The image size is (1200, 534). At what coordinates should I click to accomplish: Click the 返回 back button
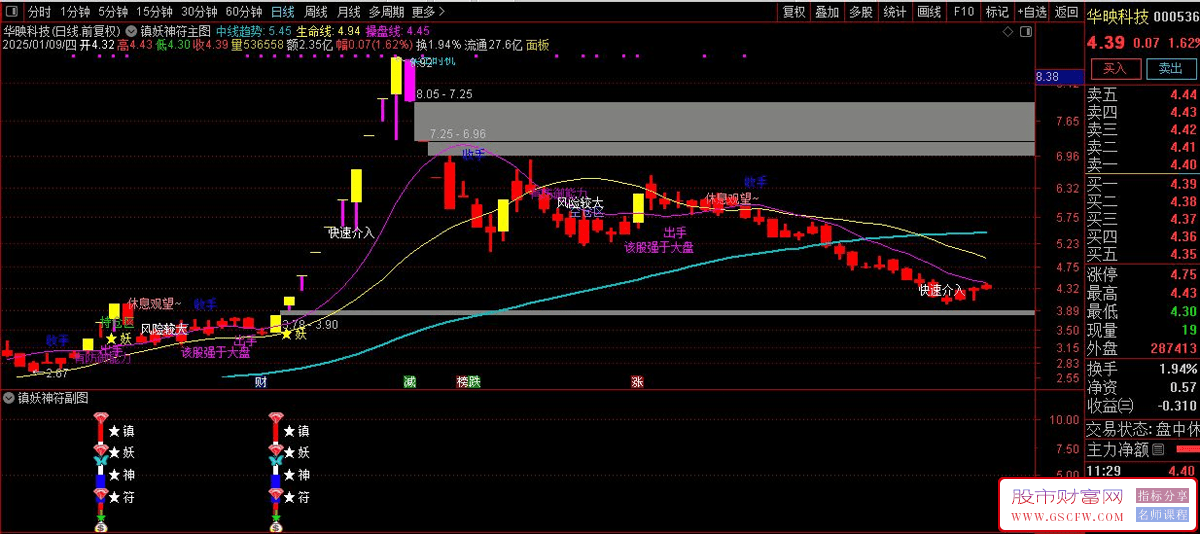coord(1066,12)
